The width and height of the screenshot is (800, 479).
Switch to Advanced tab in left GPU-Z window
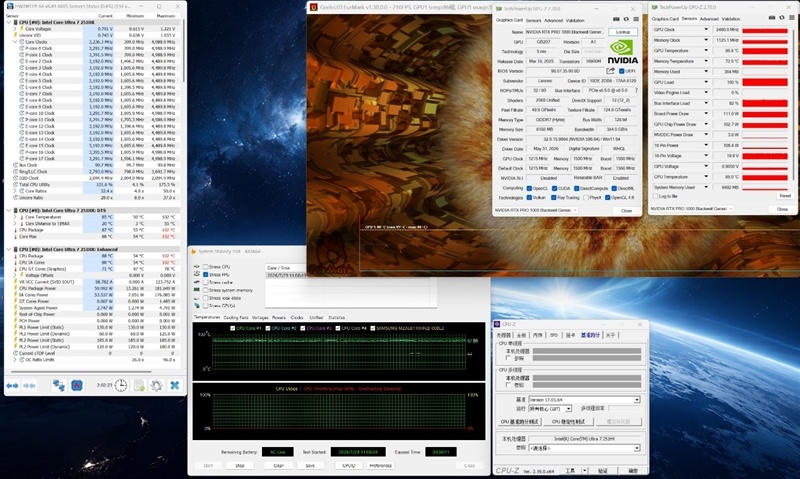[554, 20]
